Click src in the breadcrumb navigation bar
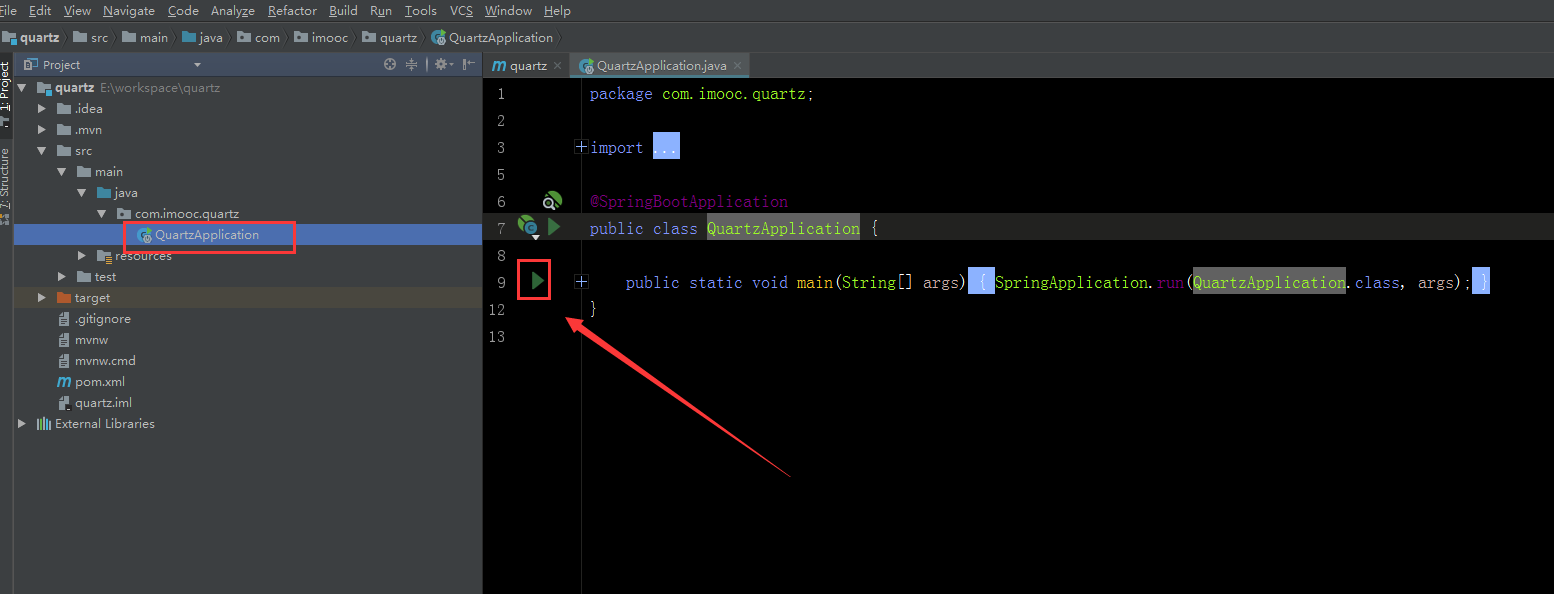1554x594 pixels. click(x=91, y=37)
